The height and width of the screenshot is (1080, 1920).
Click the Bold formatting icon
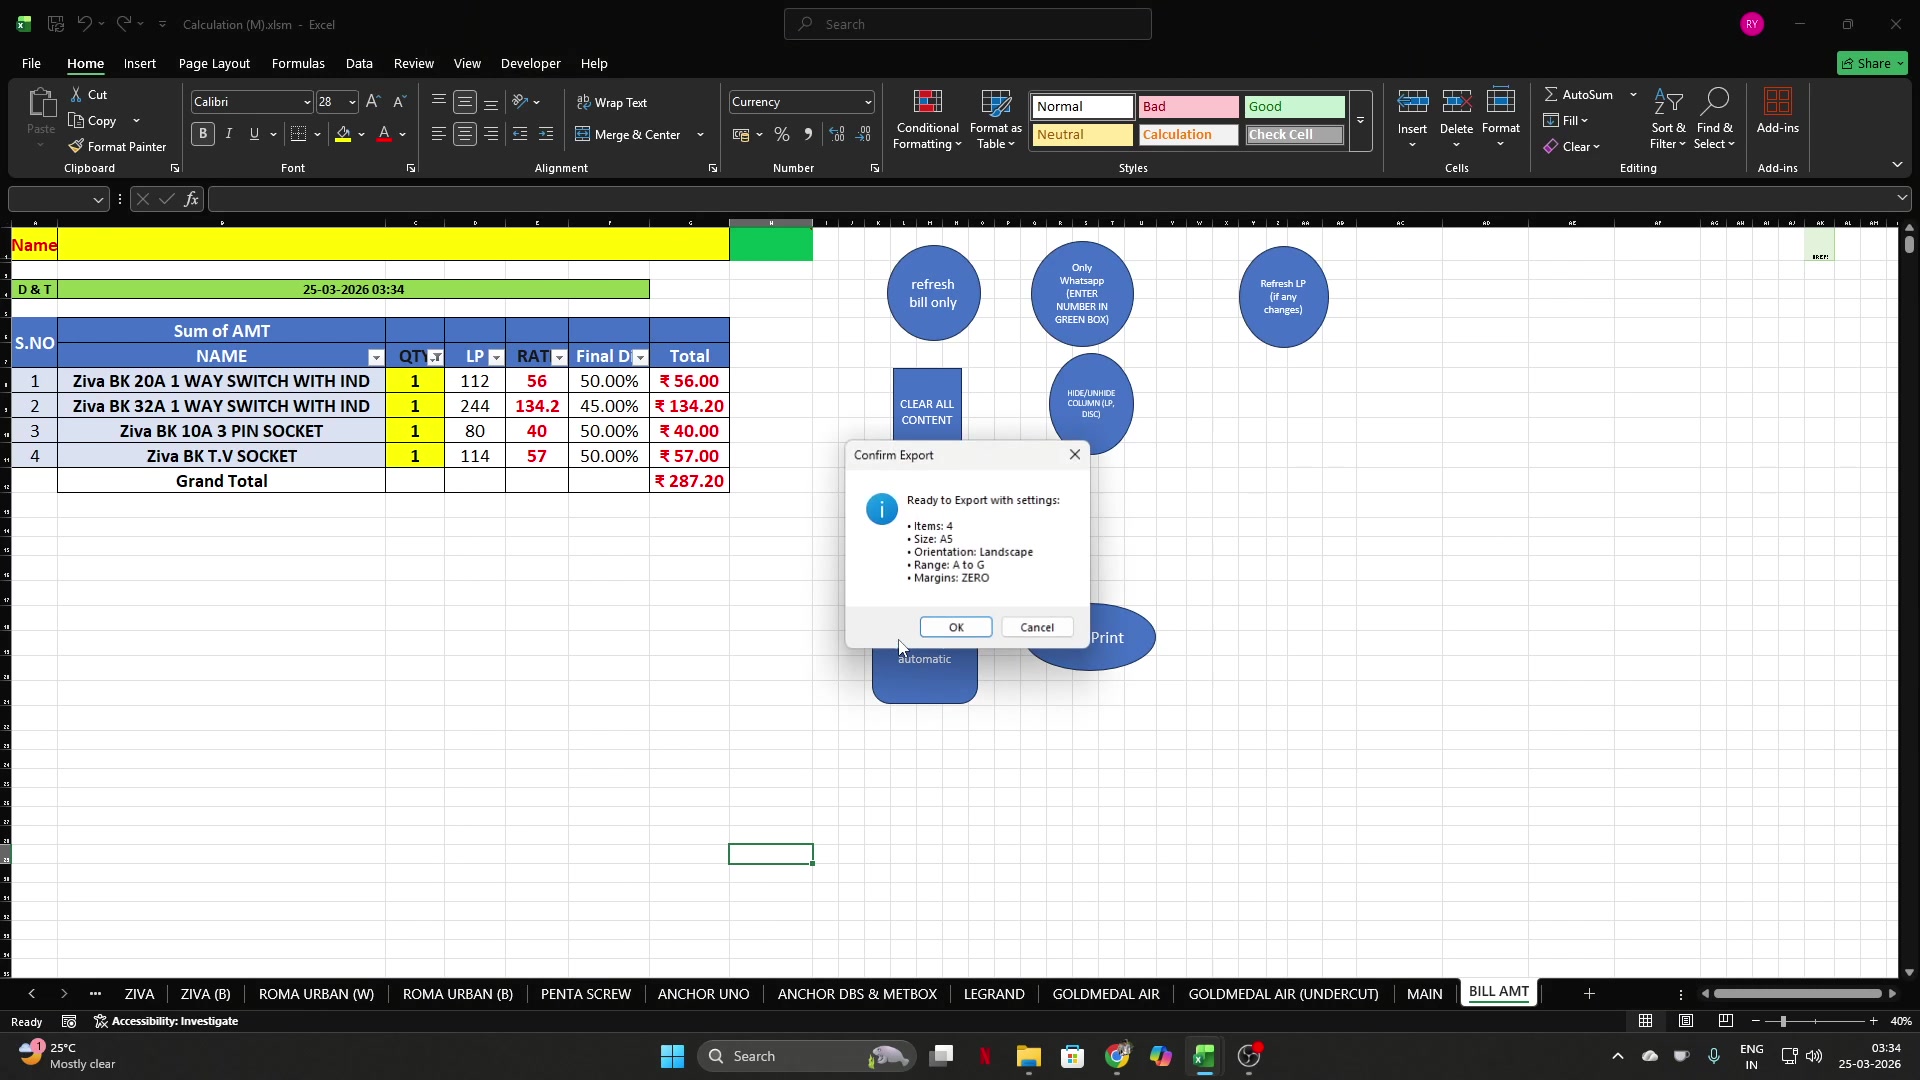203,134
